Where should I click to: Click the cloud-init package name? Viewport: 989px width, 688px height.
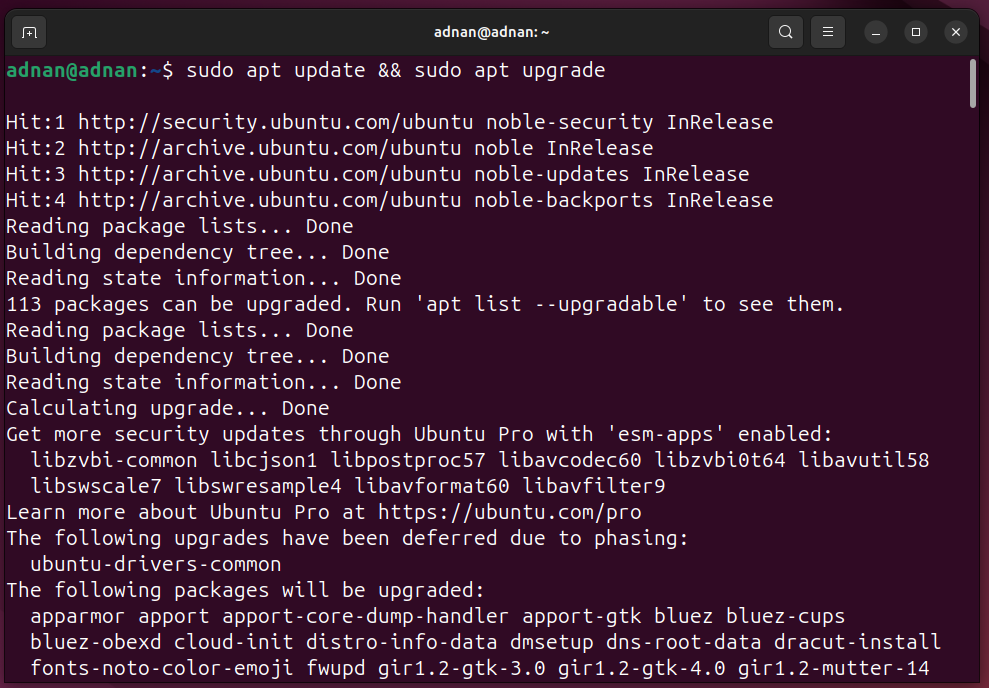[233, 642]
